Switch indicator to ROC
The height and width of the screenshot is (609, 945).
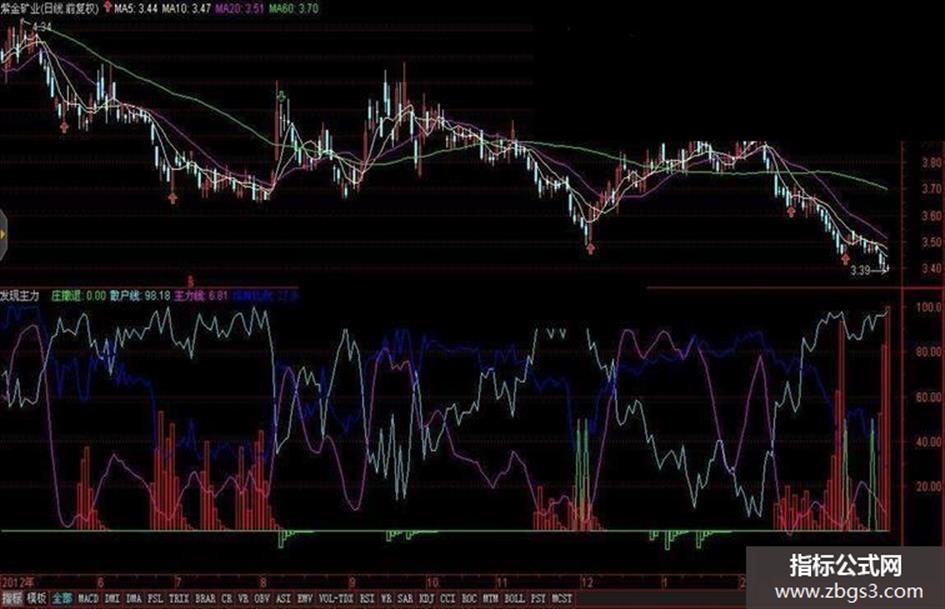point(469,599)
